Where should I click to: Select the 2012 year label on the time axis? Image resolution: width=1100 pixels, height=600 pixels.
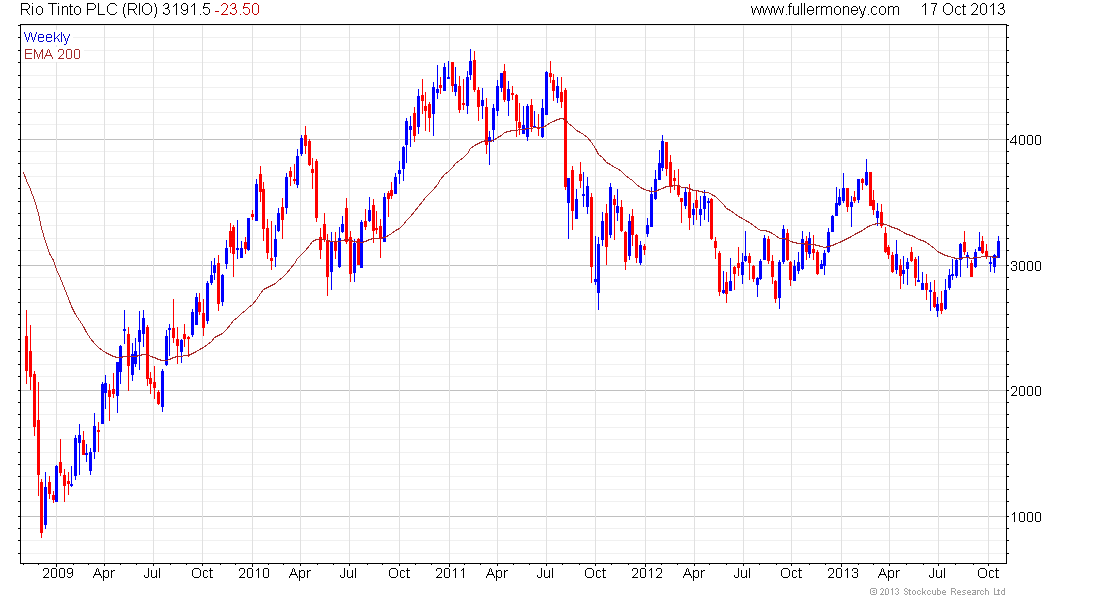[647, 573]
